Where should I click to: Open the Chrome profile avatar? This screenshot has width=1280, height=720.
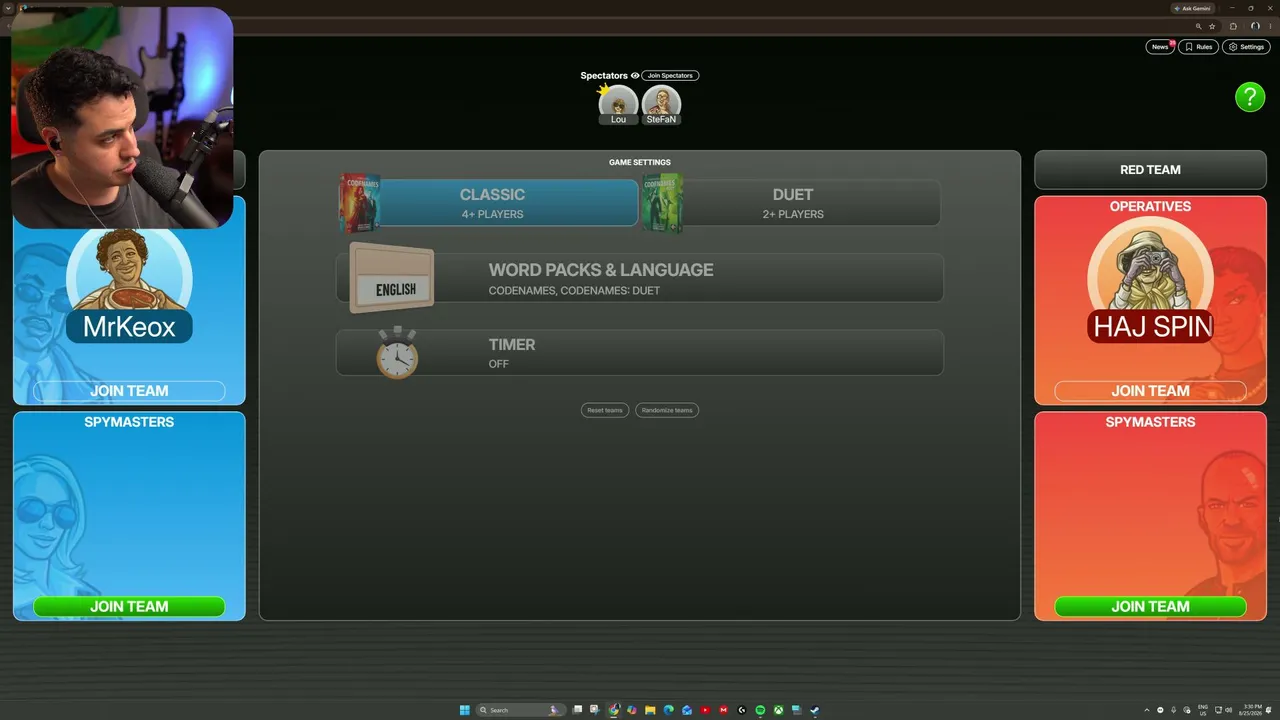click(x=1255, y=26)
